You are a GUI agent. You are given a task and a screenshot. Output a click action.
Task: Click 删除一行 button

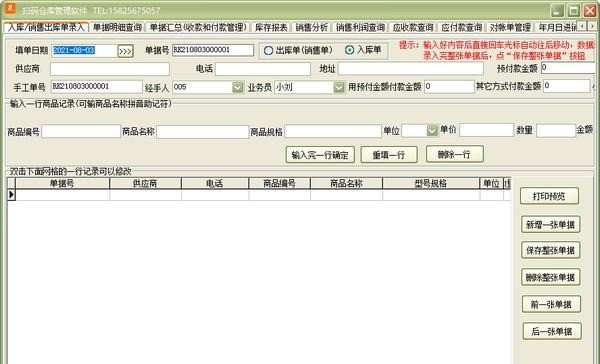[x=455, y=154]
